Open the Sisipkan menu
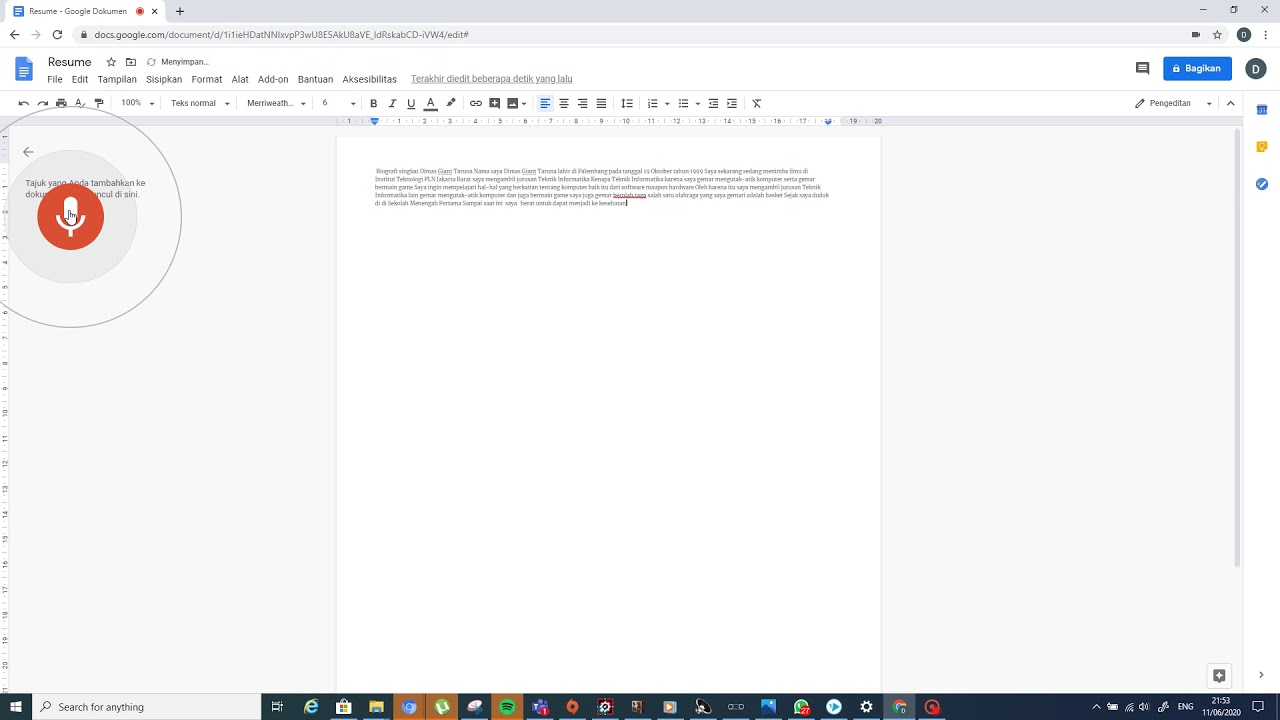 (x=164, y=79)
